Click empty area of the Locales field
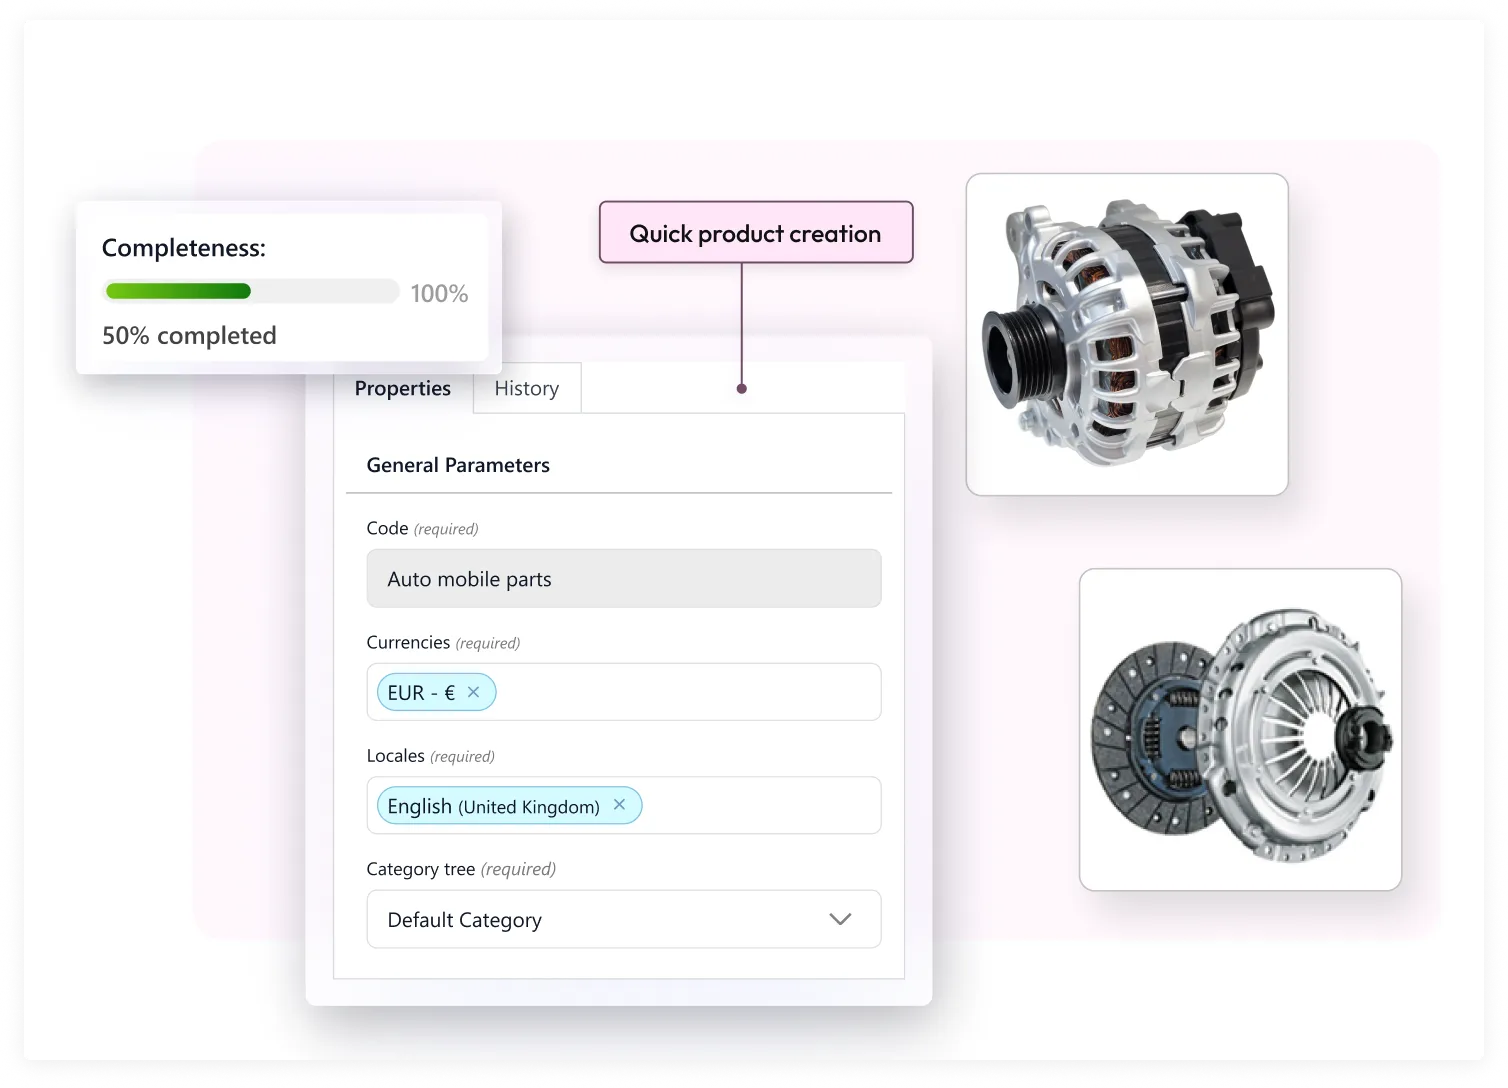This screenshot has height=1088, width=1508. point(759,805)
